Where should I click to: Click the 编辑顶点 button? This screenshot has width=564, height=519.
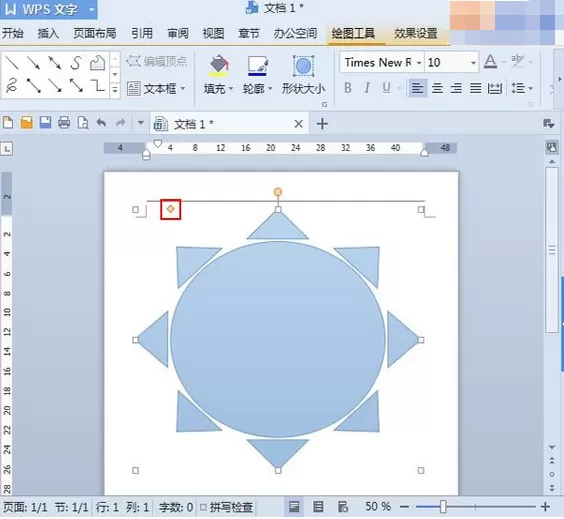point(157,62)
